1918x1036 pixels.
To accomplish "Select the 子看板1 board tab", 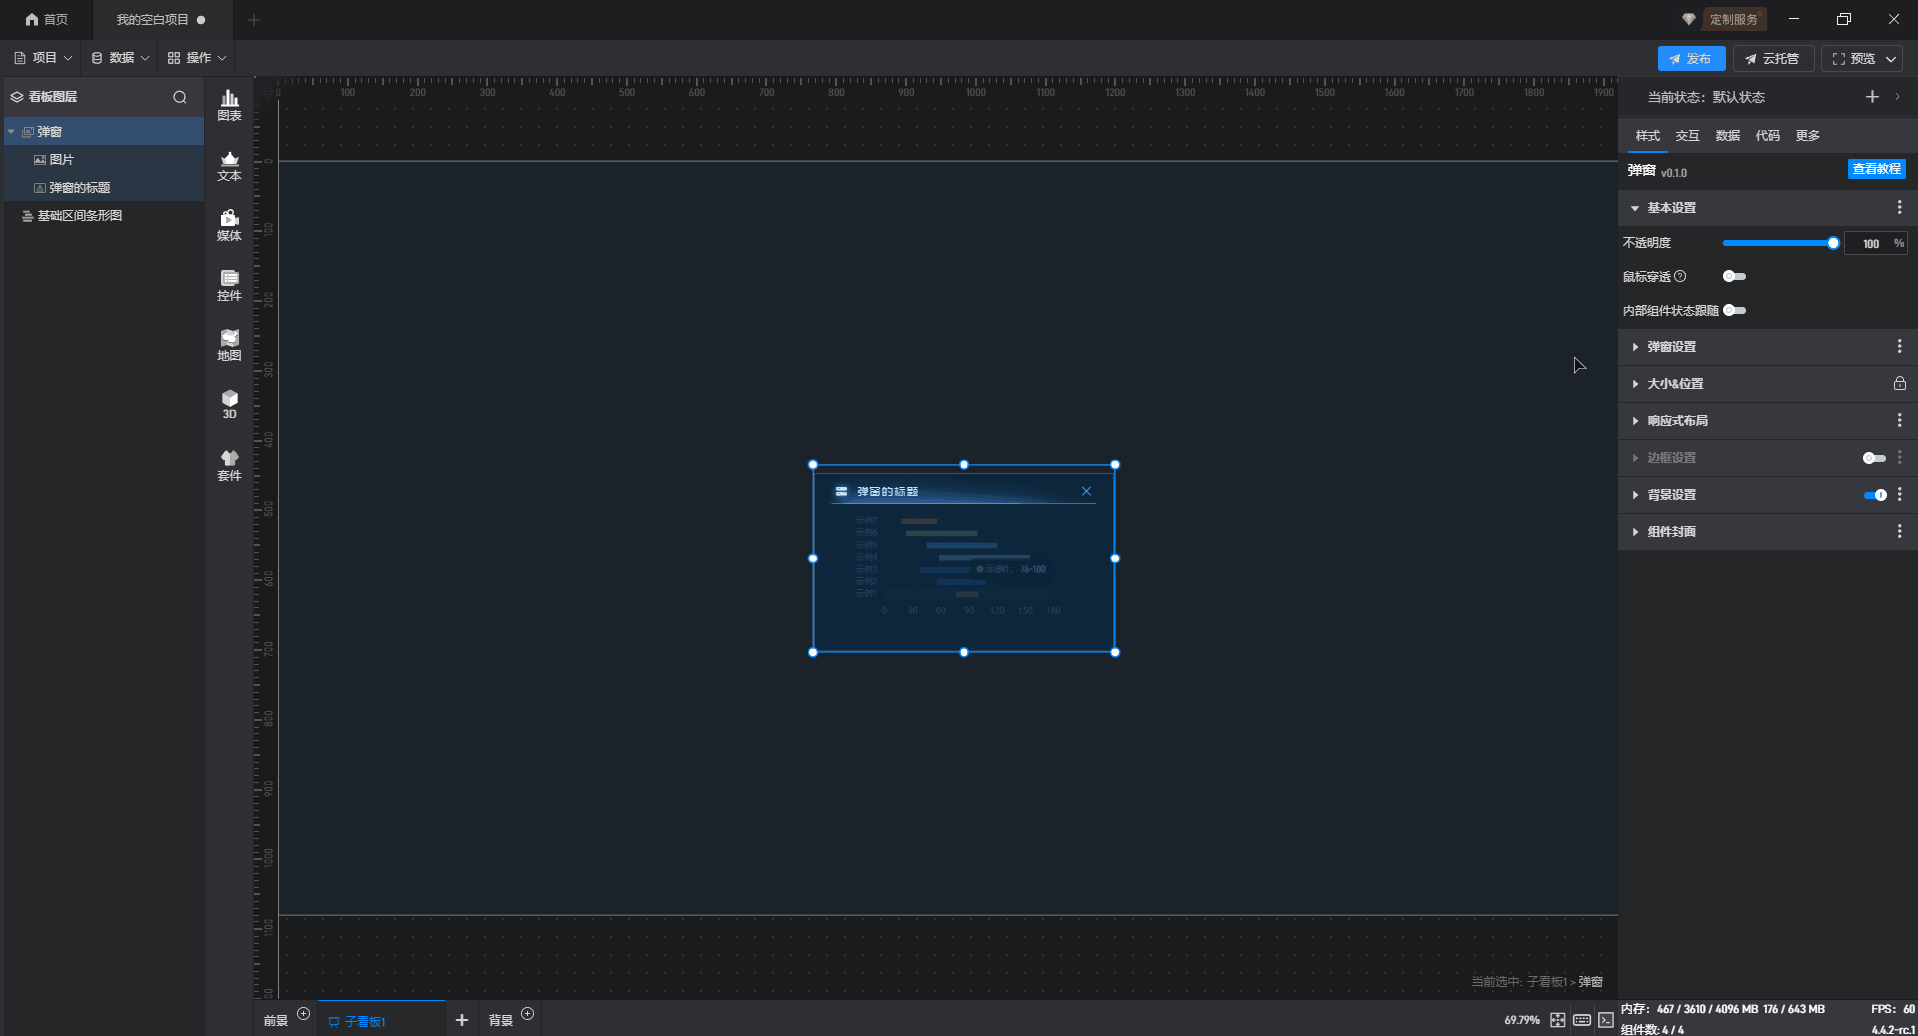I will click(381, 1020).
